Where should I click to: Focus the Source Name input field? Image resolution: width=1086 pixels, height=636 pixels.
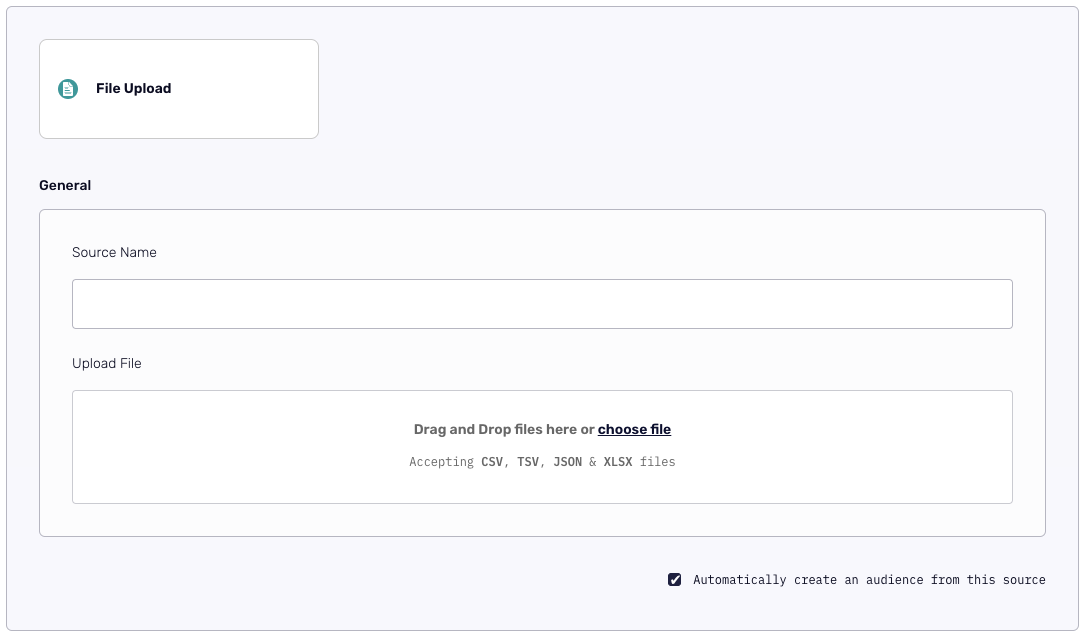click(542, 304)
